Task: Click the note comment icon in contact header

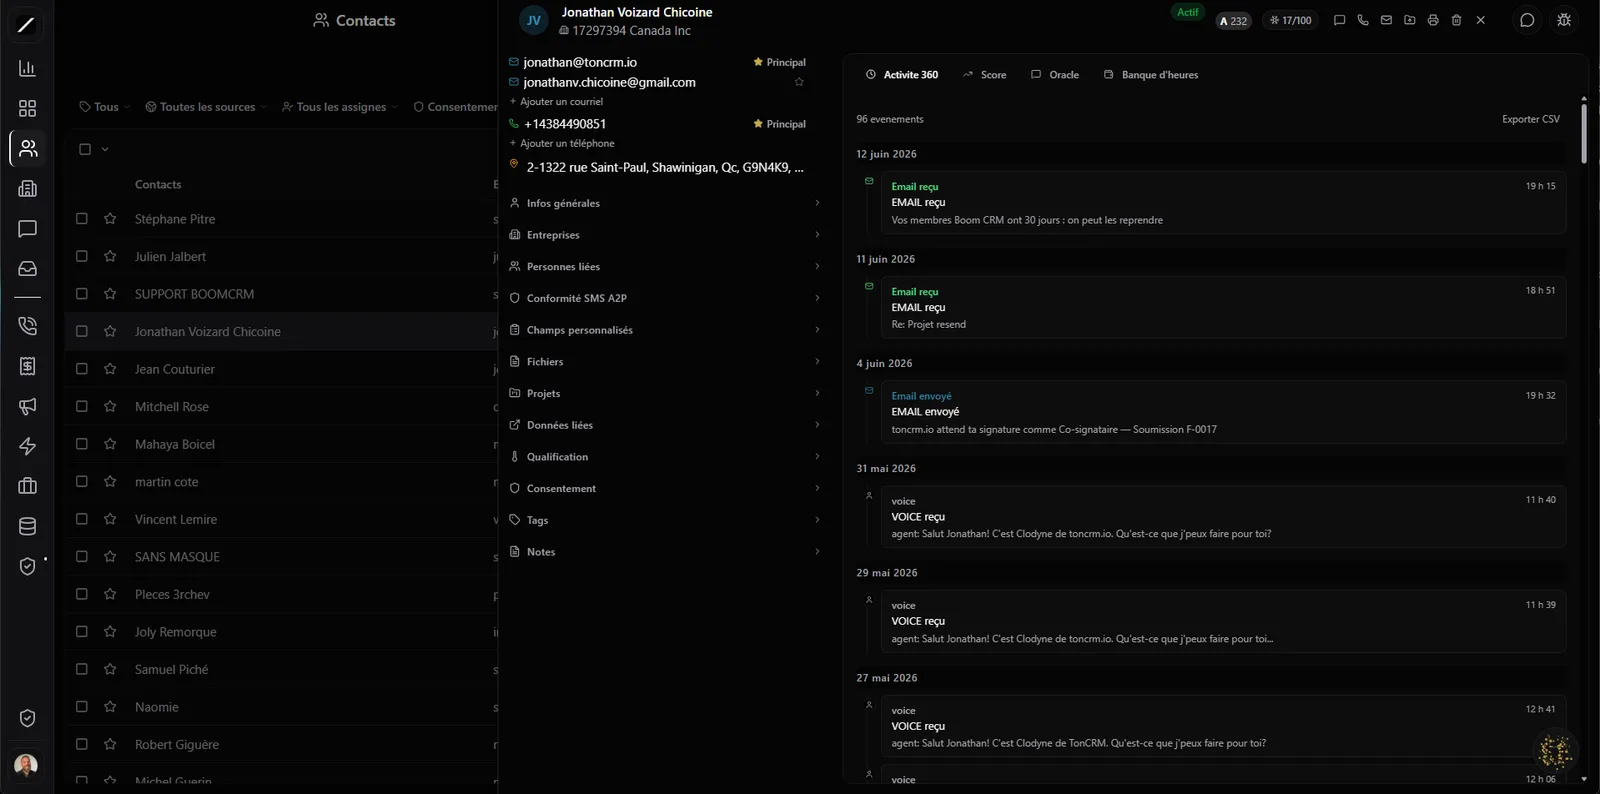Action: pyautogui.click(x=1339, y=20)
